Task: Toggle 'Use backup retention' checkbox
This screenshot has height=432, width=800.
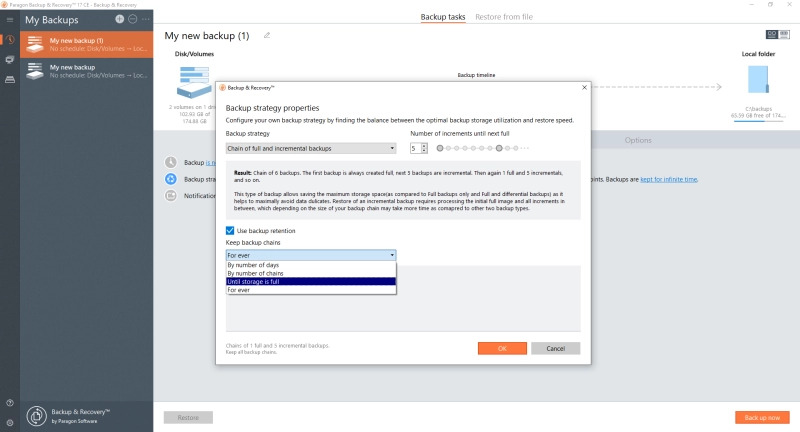Action: (230, 231)
